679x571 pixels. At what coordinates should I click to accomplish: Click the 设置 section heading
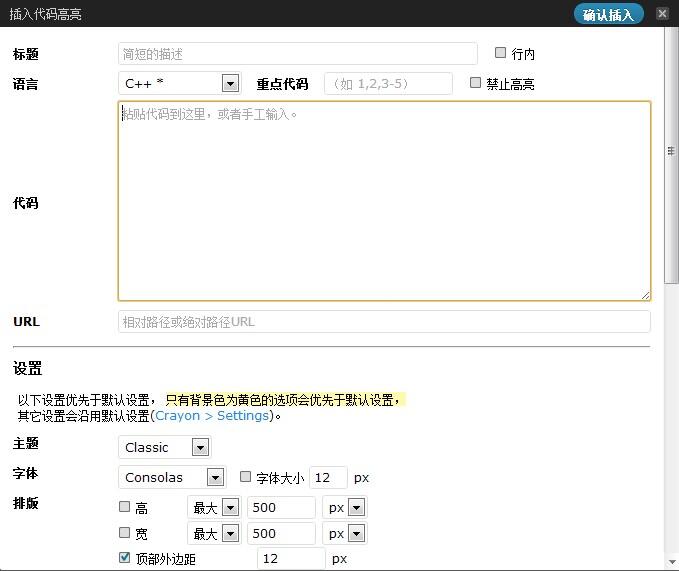pyautogui.click(x=27, y=368)
